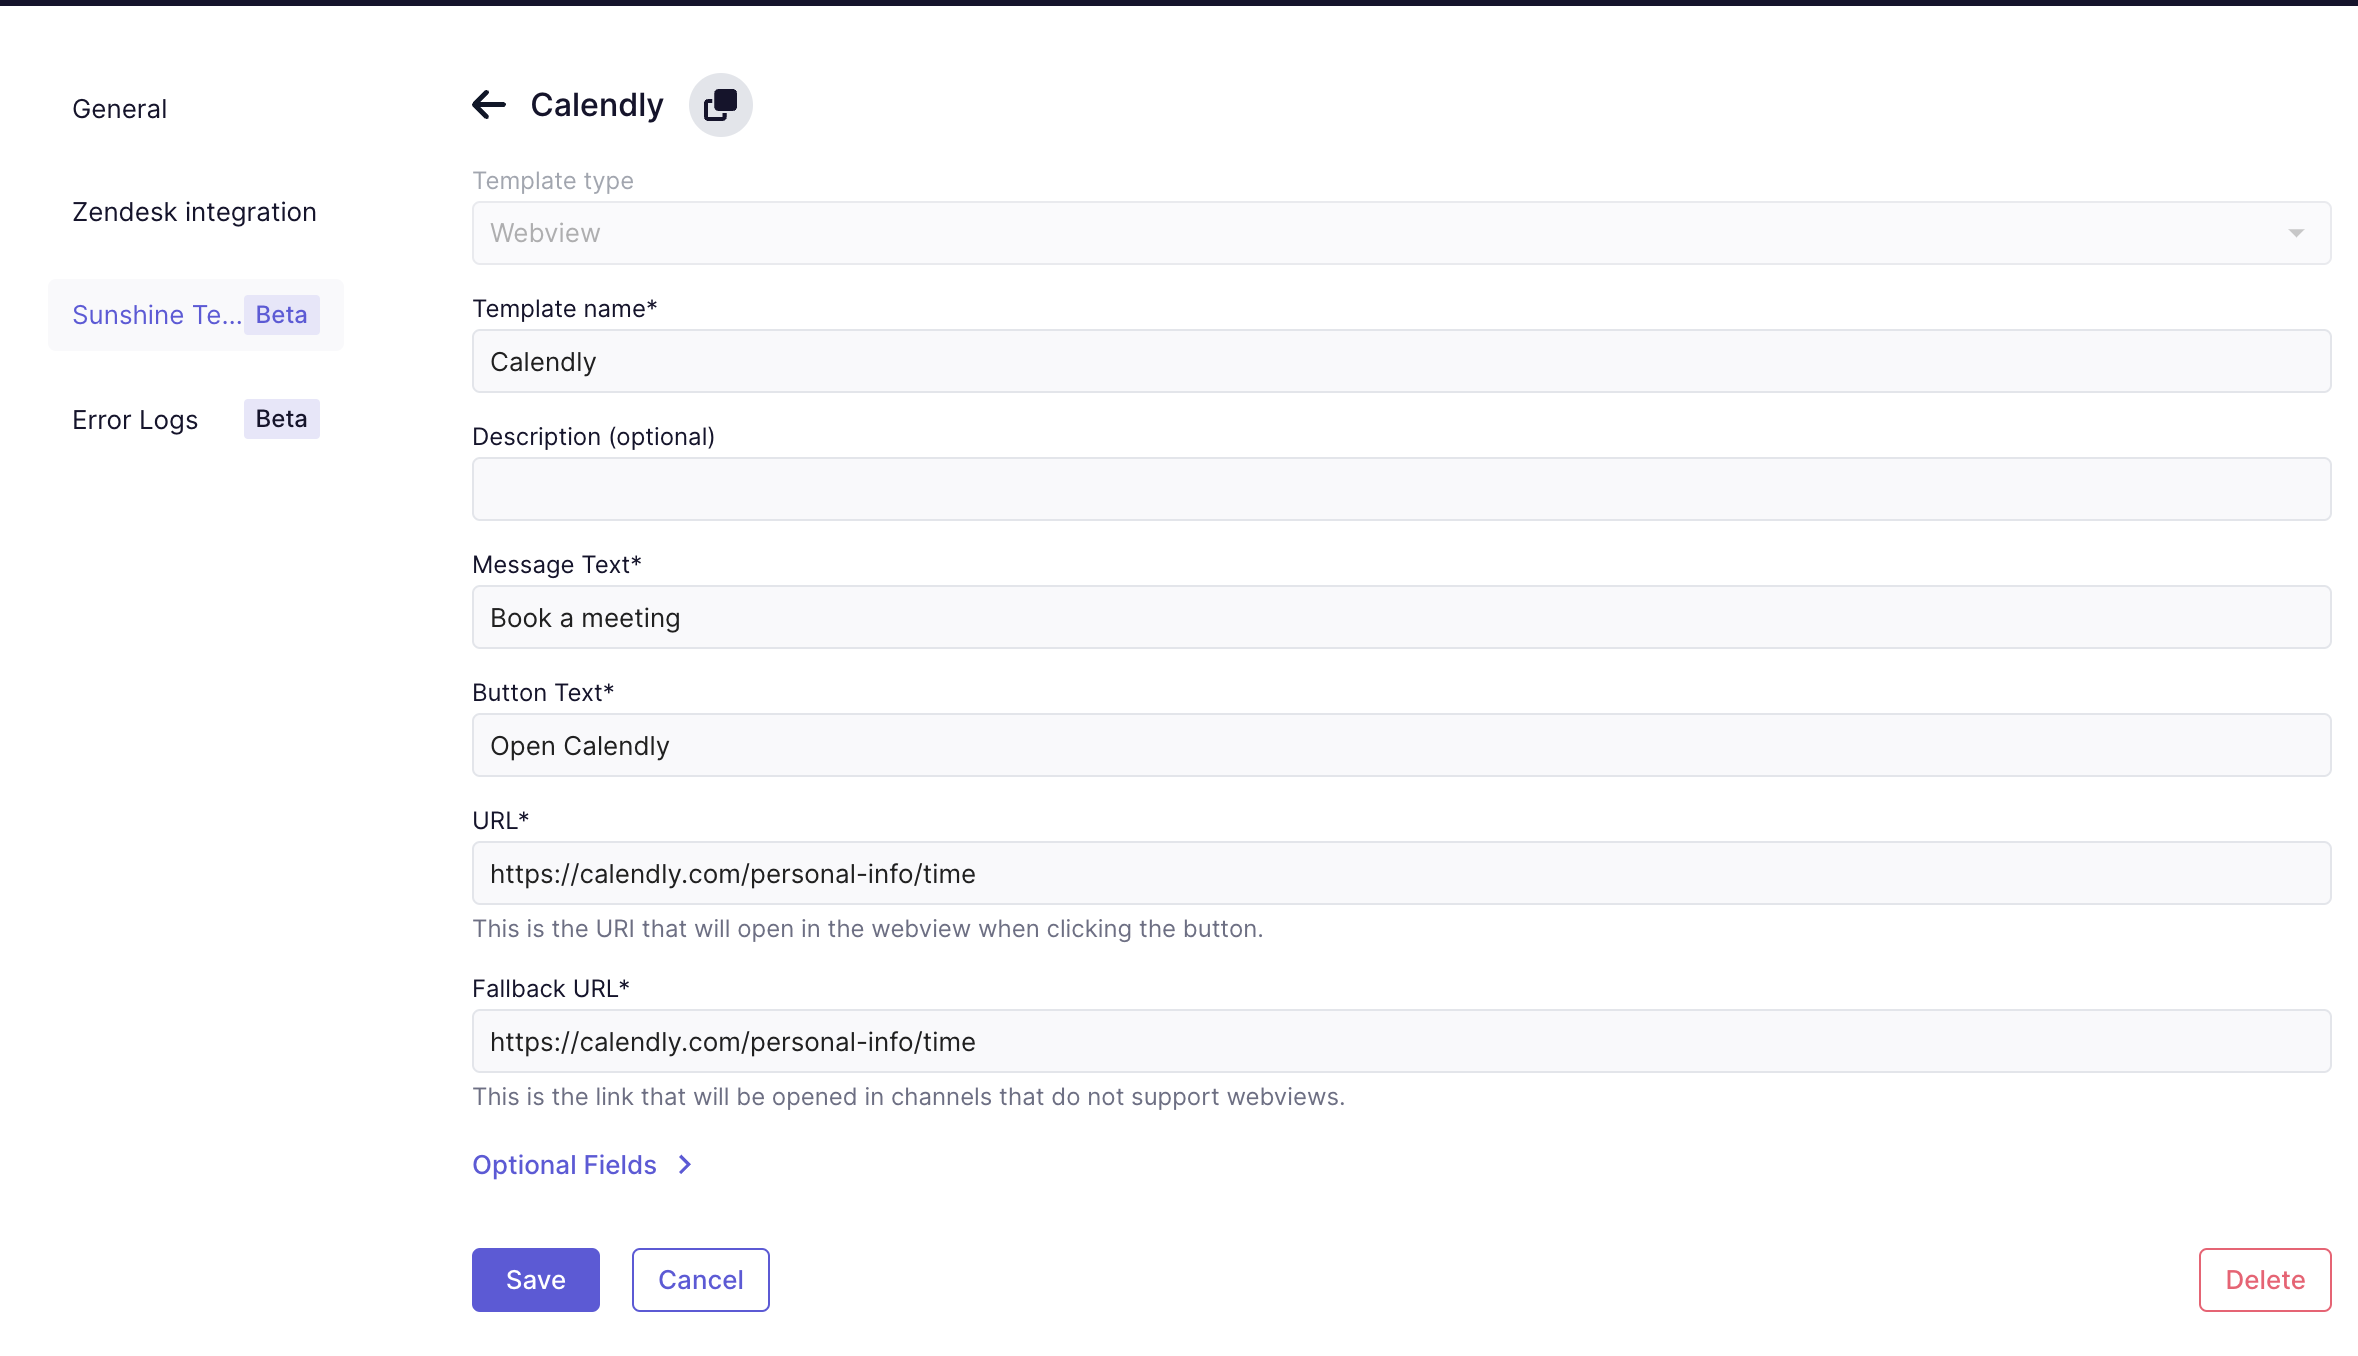This screenshot has height=1356, width=2358.
Task: Select the Sunshine Templates sidebar item
Action: (x=196, y=315)
